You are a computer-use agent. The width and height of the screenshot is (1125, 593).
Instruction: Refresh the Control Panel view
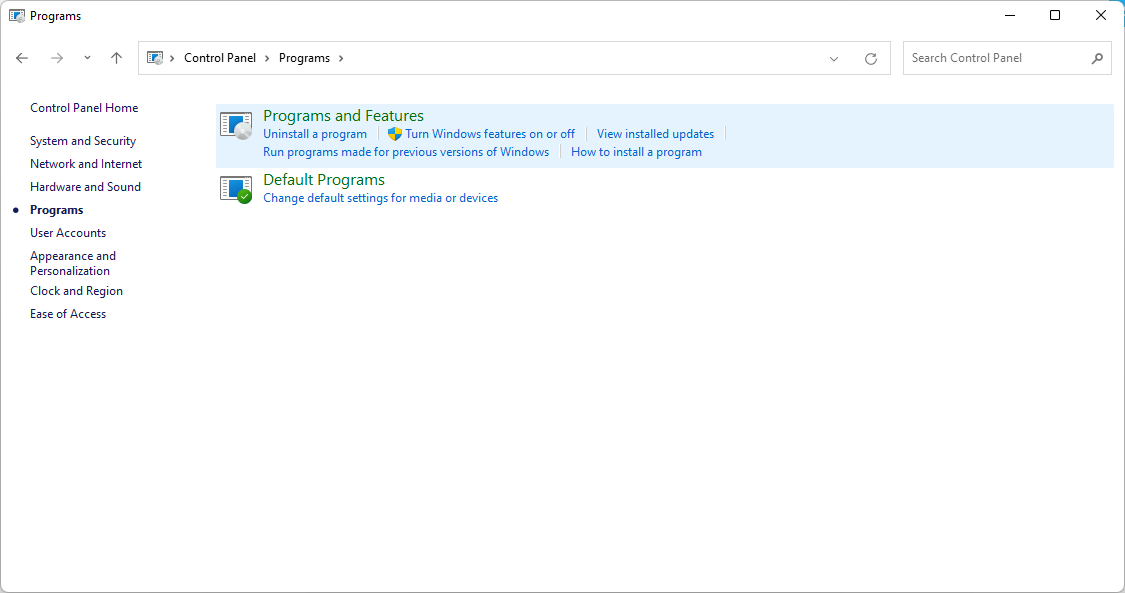[x=870, y=59]
